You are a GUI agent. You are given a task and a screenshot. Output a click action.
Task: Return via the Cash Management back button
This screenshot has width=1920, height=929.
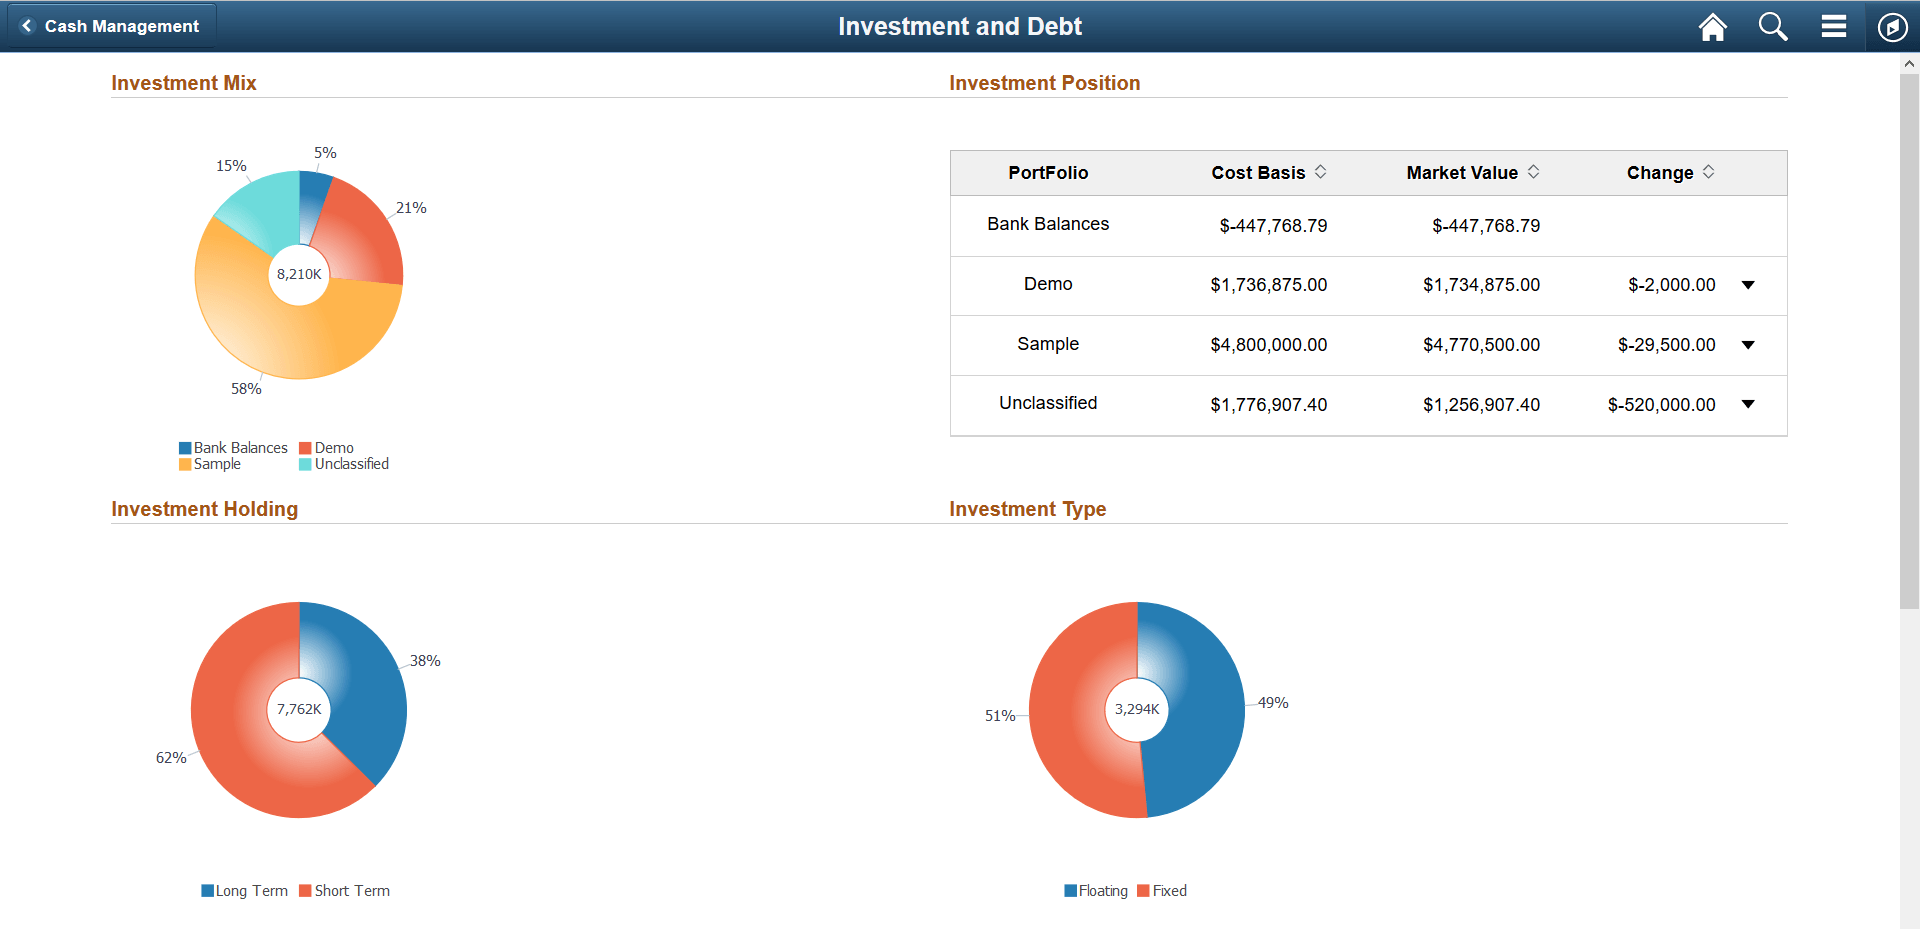coord(110,26)
